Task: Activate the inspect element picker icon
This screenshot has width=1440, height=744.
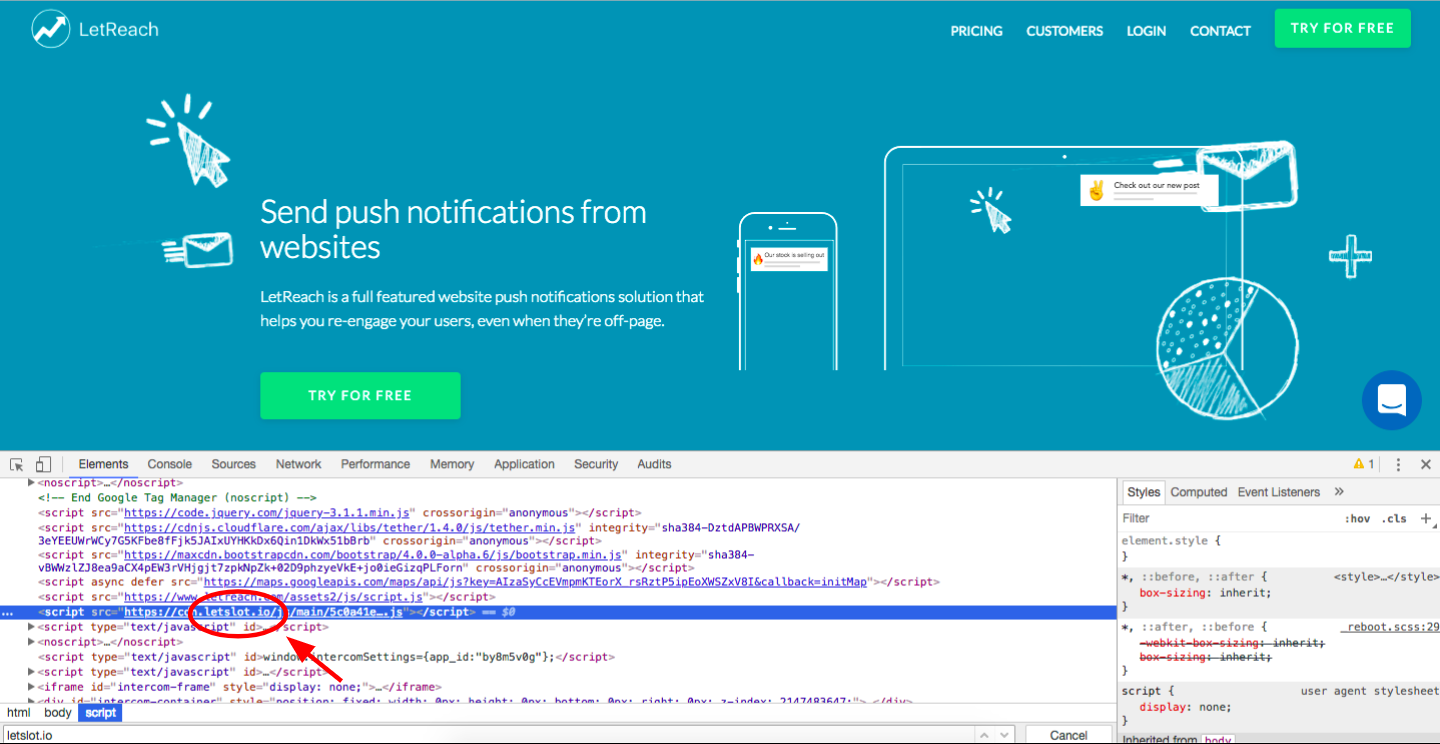Action: tap(17, 464)
